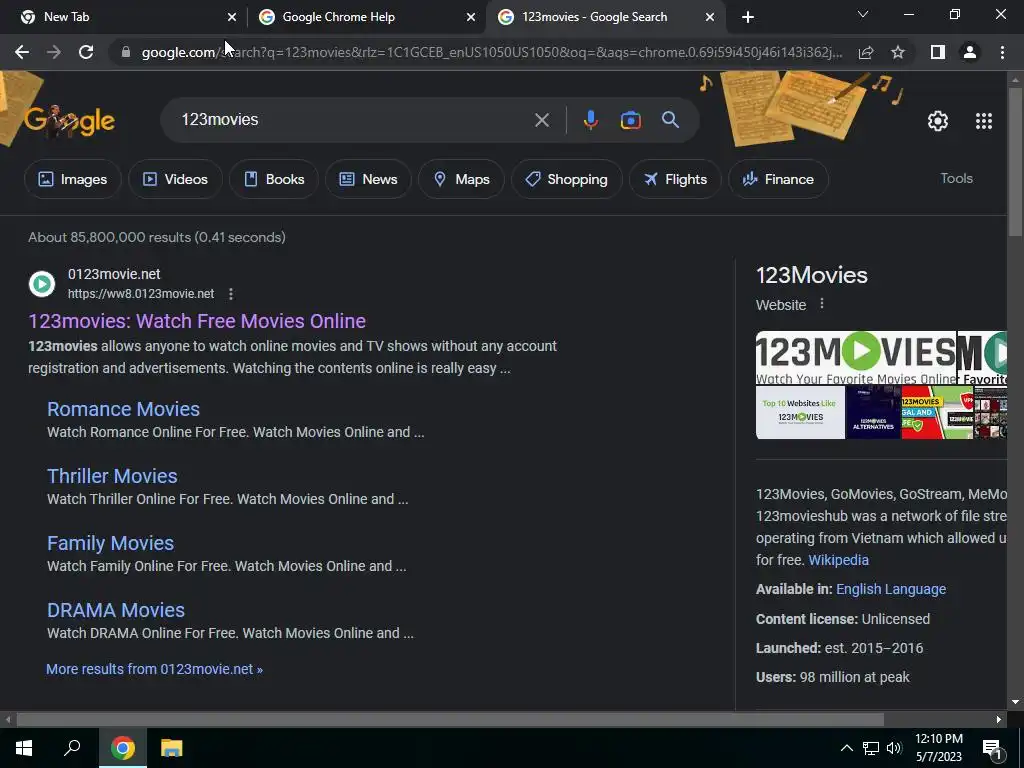The height and width of the screenshot is (768, 1024).
Task: Search by image with Google Lens
Action: 630,120
